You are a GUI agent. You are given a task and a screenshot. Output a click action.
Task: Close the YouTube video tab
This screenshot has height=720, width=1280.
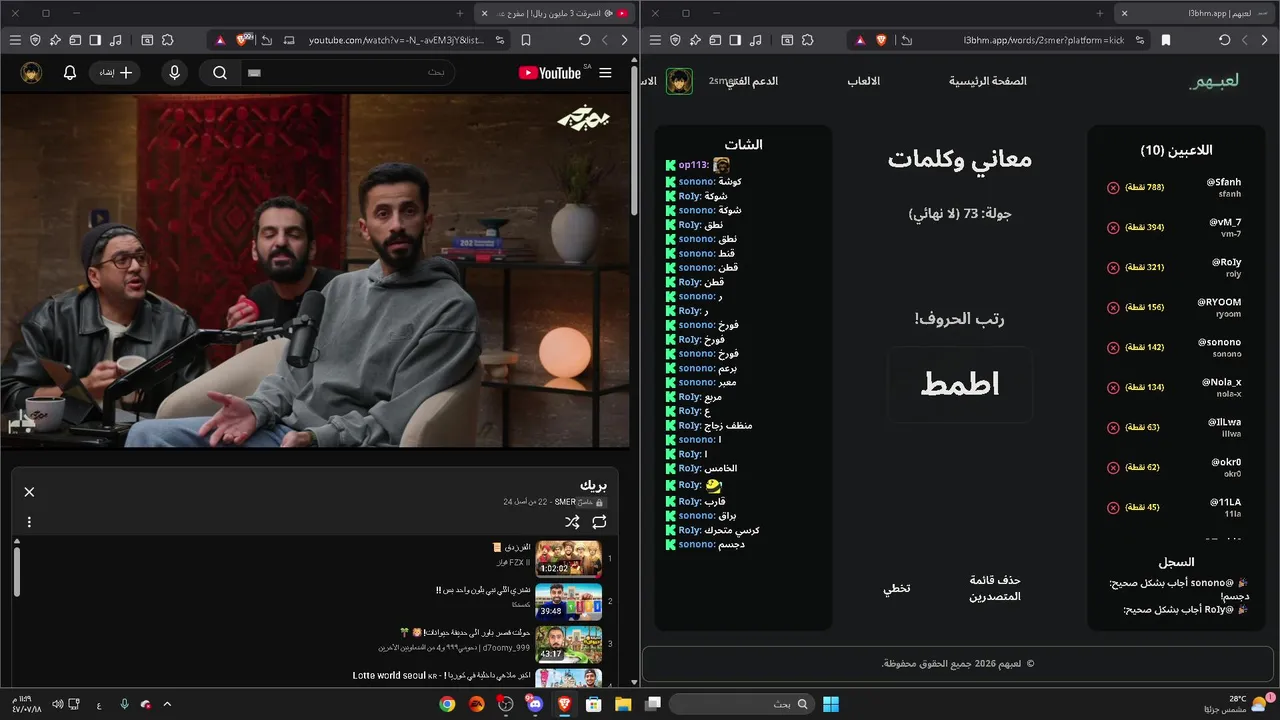pyautogui.click(x=485, y=13)
